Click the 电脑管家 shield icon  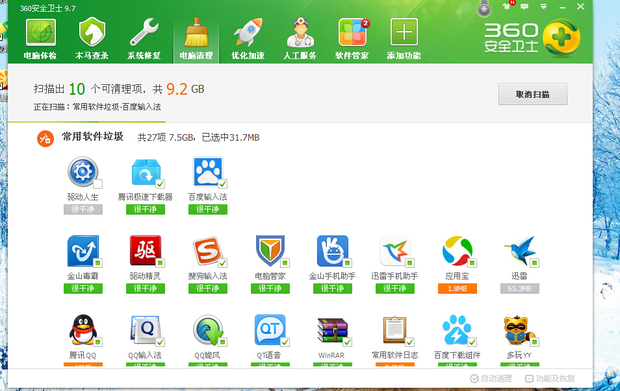click(270, 251)
